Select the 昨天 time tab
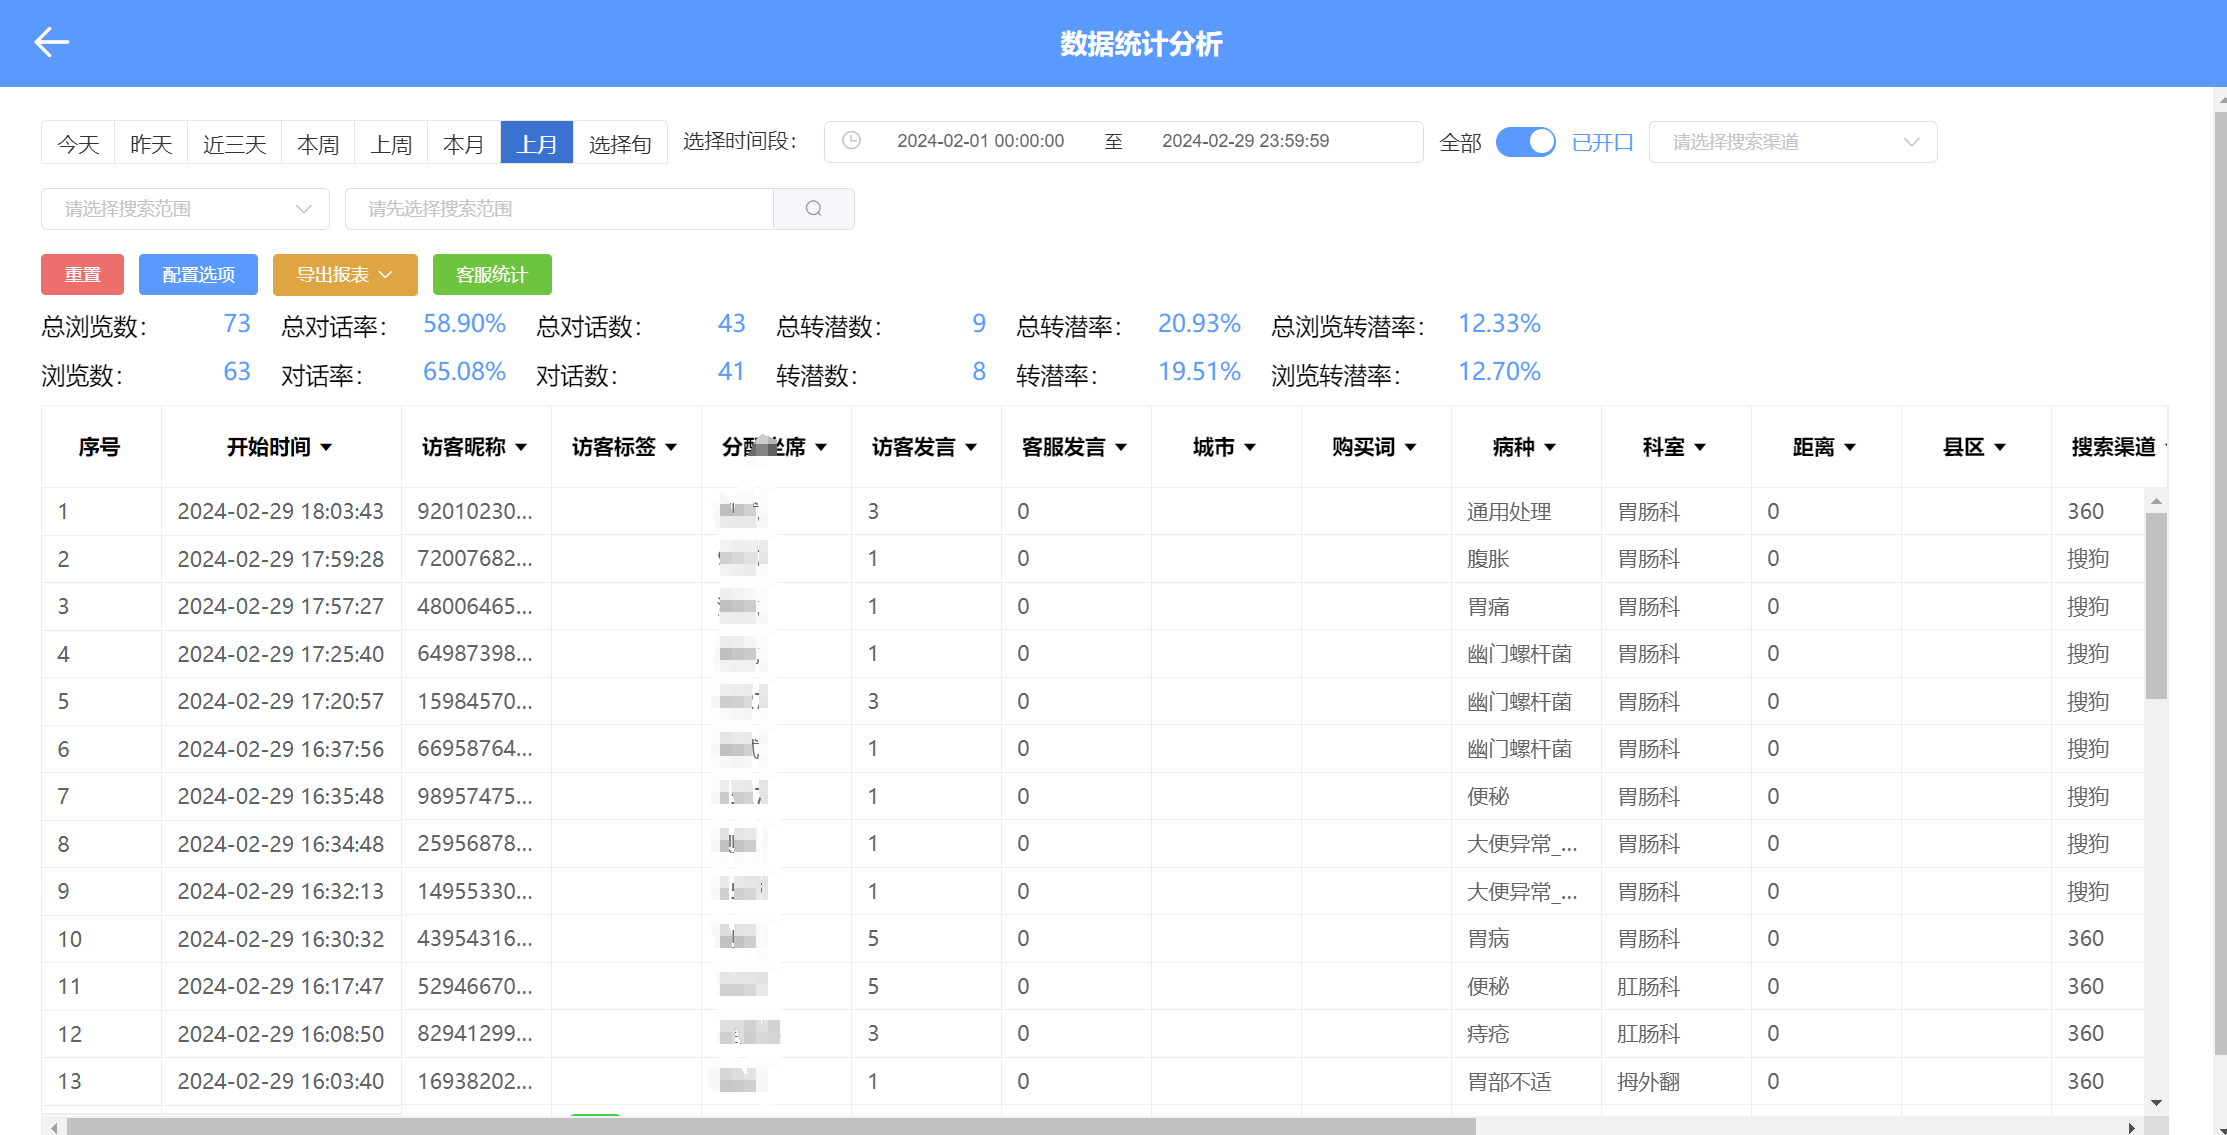This screenshot has height=1135, width=2227. 151,143
